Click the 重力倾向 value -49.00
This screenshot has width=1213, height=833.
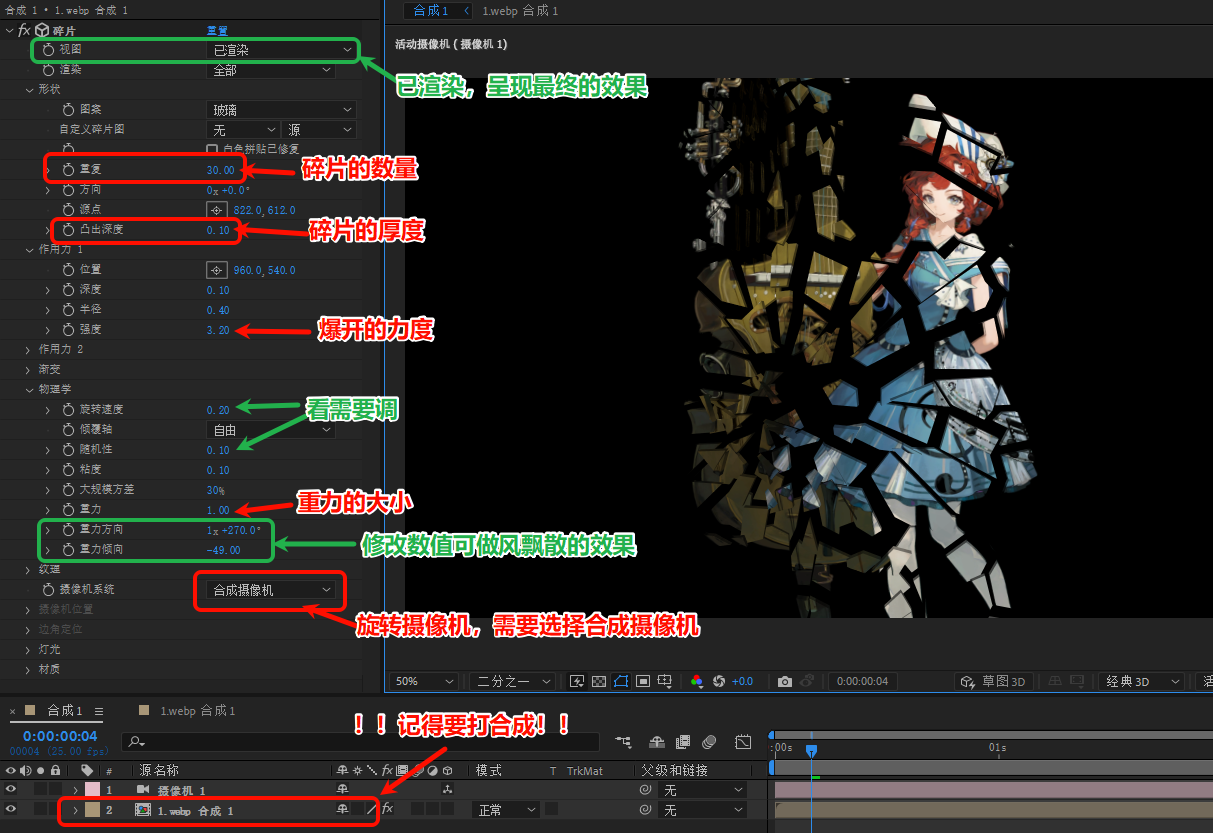point(223,550)
